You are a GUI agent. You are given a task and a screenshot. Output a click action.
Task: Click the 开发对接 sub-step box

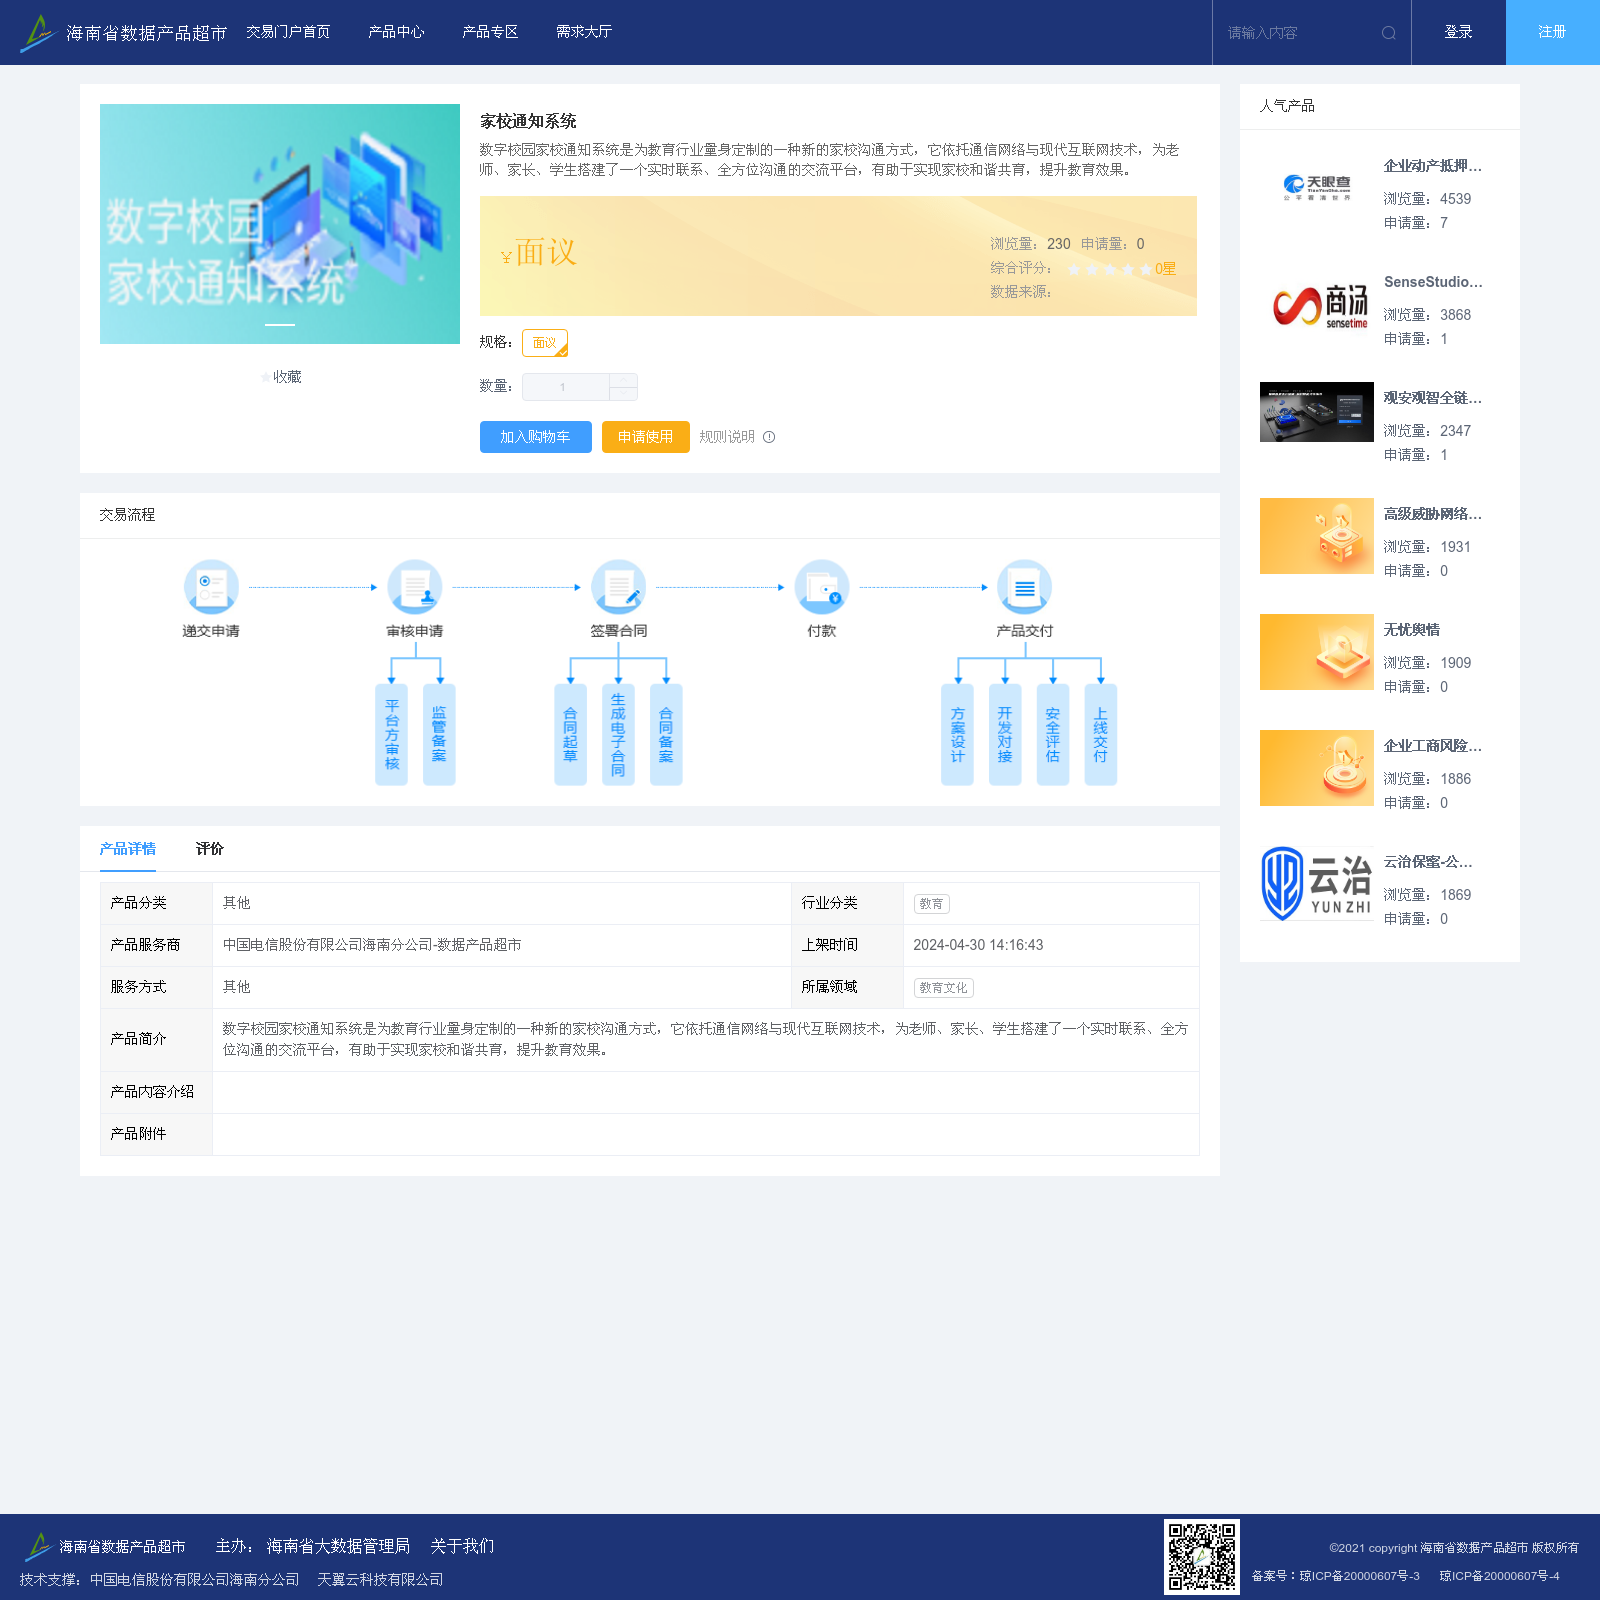tap(1005, 734)
